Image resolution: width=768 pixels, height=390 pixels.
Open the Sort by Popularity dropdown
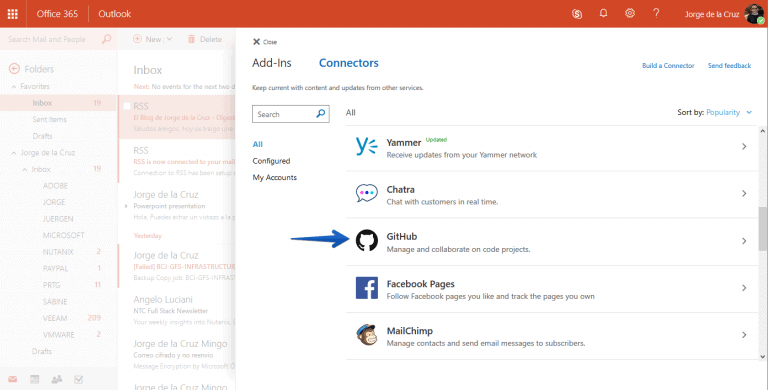coord(729,112)
